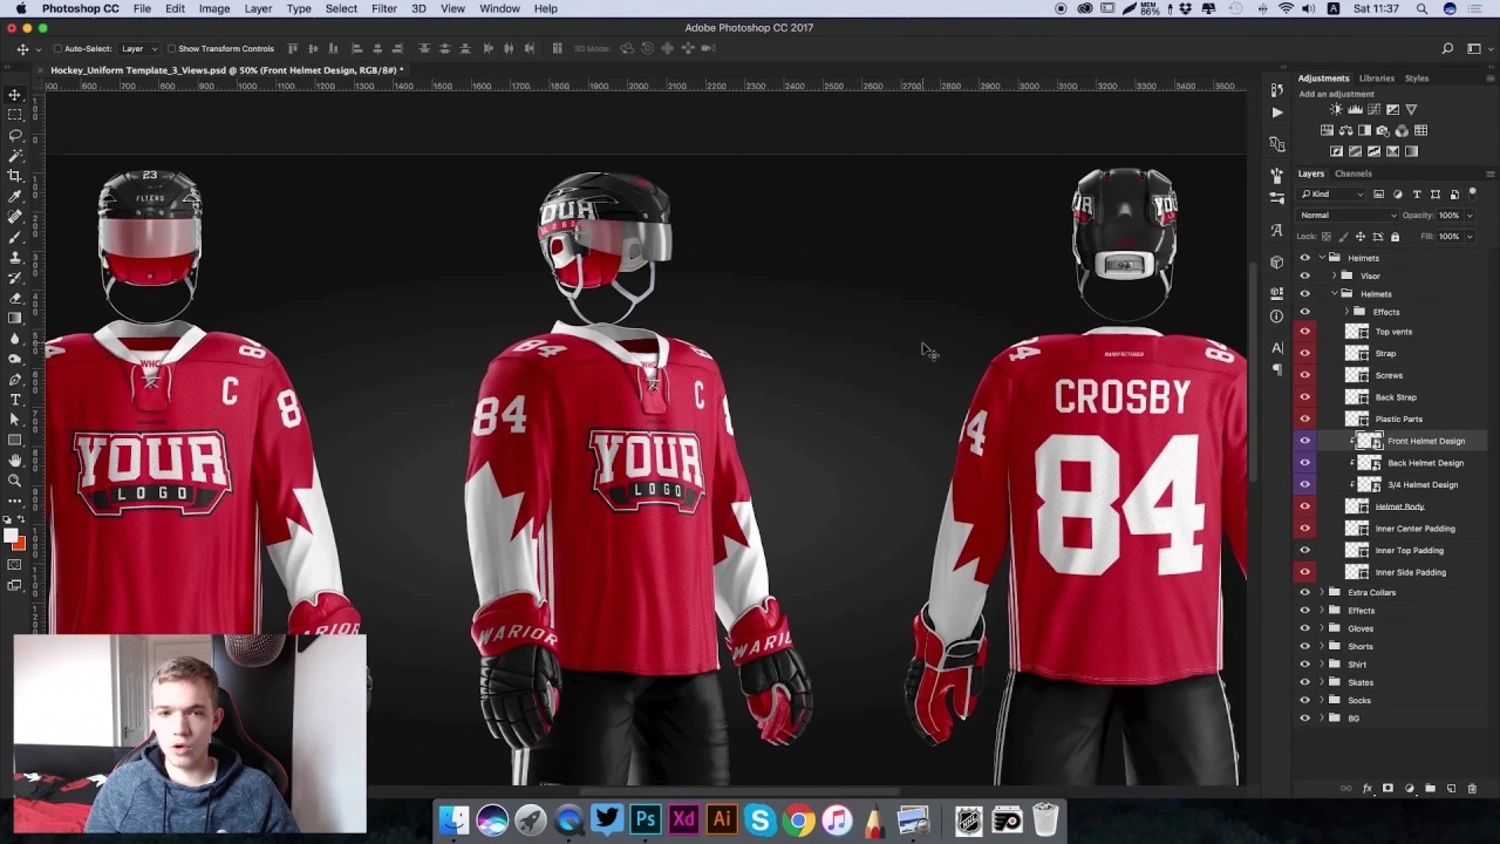This screenshot has height=844, width=1500.
Task: Enable Show Transform Controls checkbox
Action: click(171, 48)
